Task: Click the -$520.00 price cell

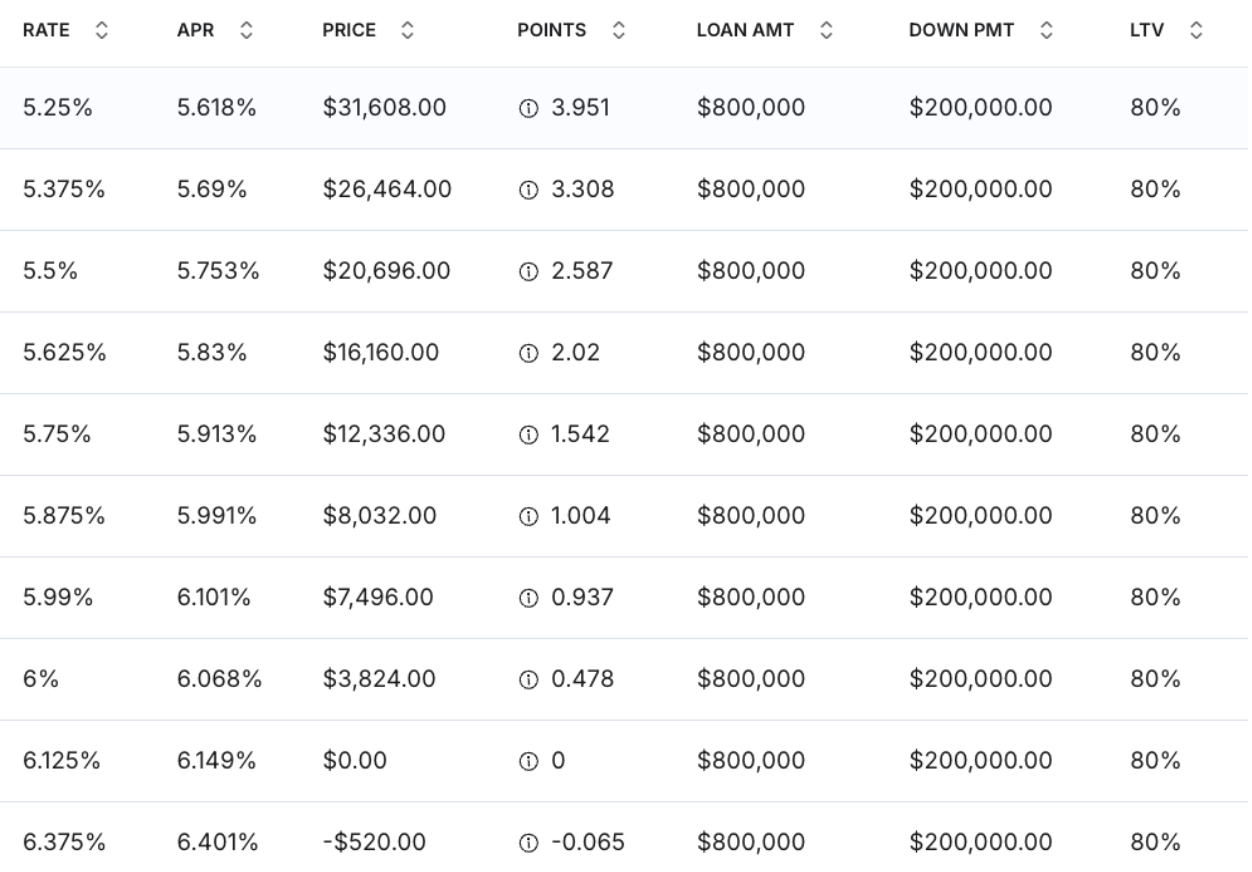Action: coord(374,843)
